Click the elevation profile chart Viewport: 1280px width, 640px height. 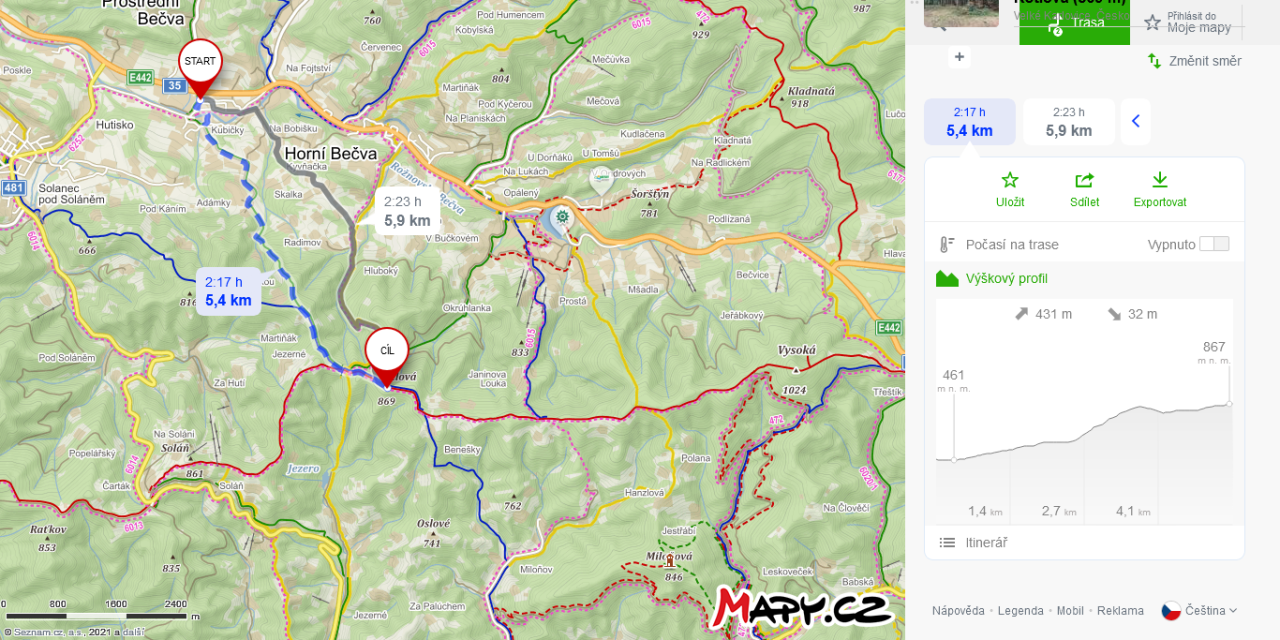coord(1085,410)
